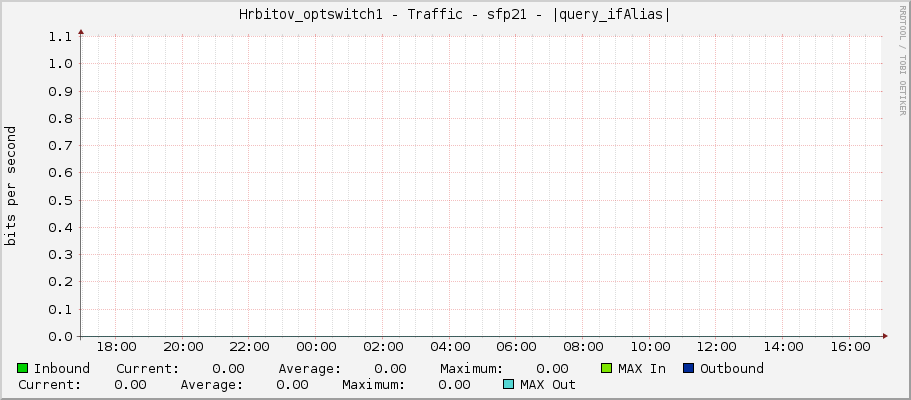Select the 12:00 time label
Image resolution: width=911 pixels, height=400 pixels.
[x=716, y=347]
